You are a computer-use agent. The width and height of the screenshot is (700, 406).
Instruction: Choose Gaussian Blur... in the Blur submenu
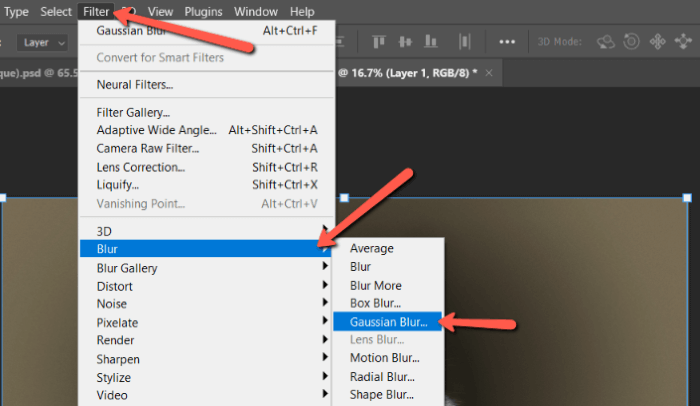pos(388,322)
